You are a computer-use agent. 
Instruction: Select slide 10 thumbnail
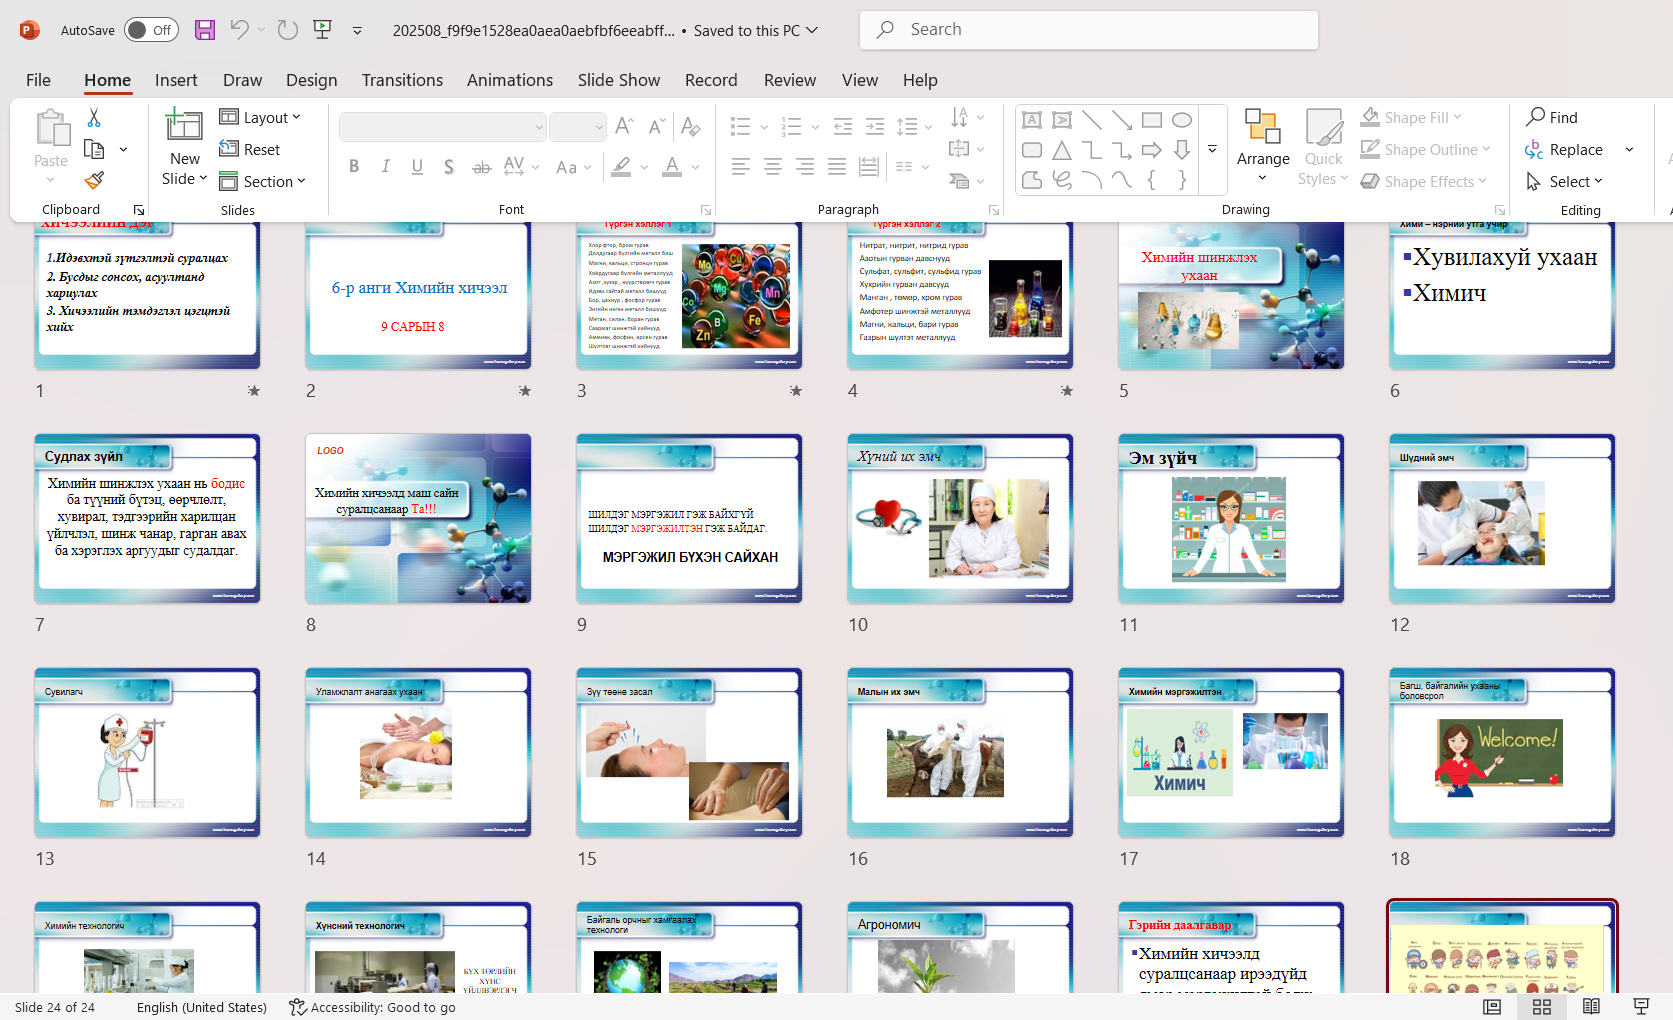point(960,518)
